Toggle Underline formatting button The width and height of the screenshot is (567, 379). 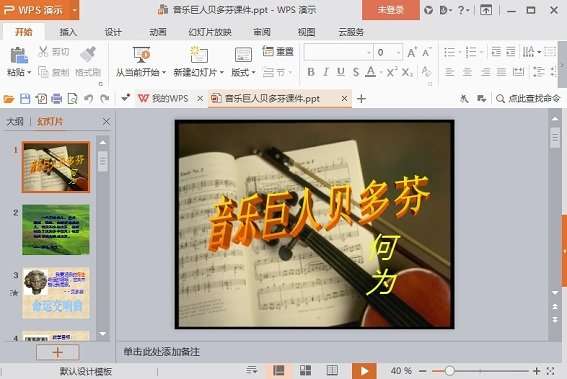[x=341, y=72]
